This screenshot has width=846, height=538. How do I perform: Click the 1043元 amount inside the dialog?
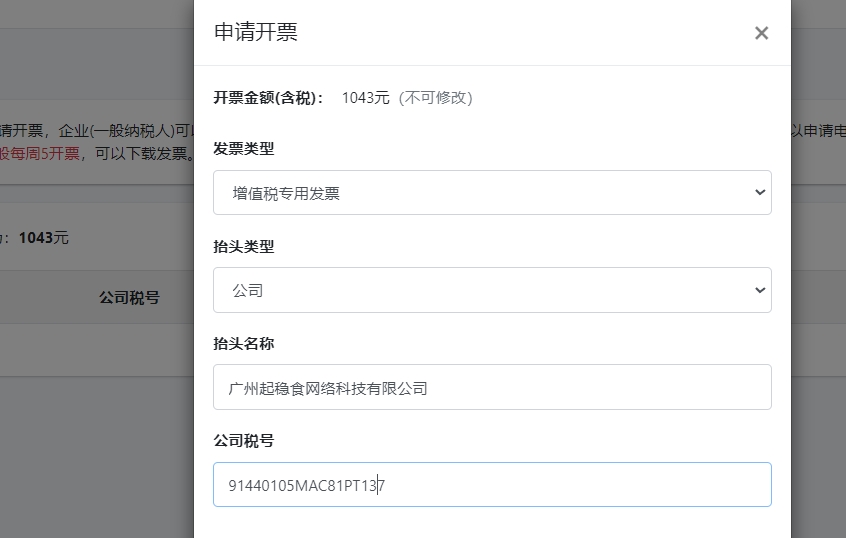[365, 97]
